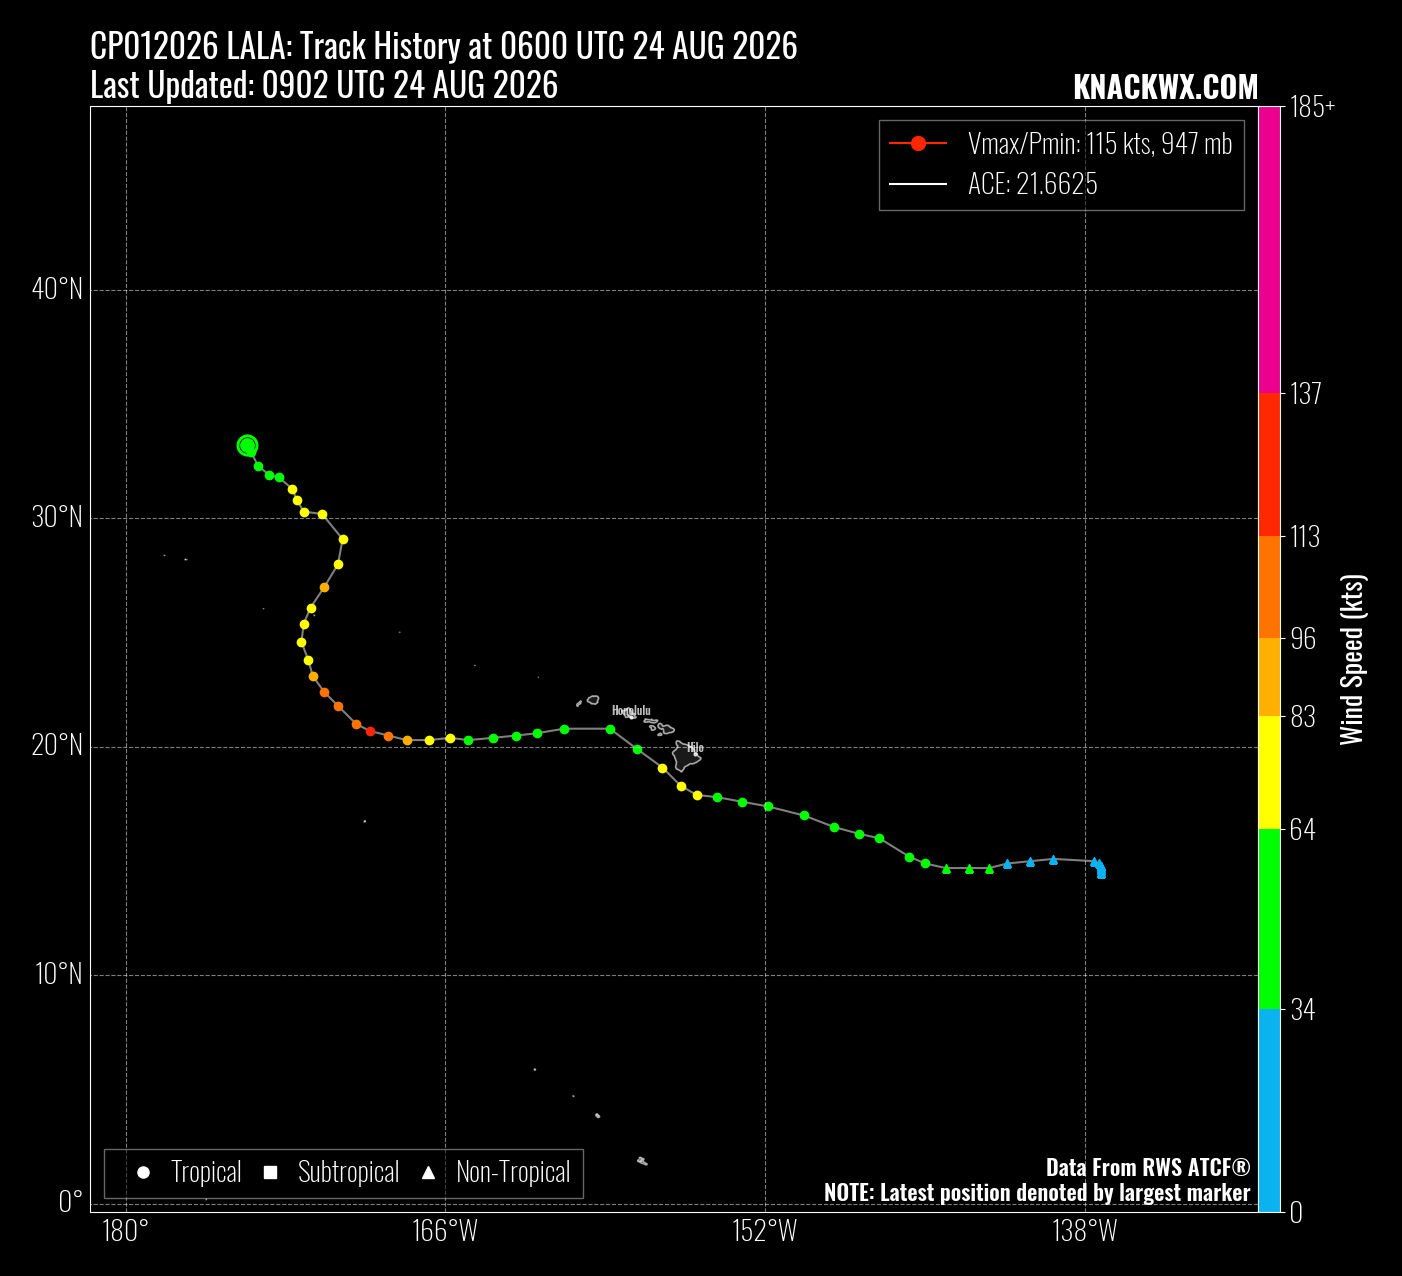Image resolution: width=1402 pixels, height=1276 pixels.
Task: Click the red Vmax/Pmin legend marker
Action: pos(918,144)
